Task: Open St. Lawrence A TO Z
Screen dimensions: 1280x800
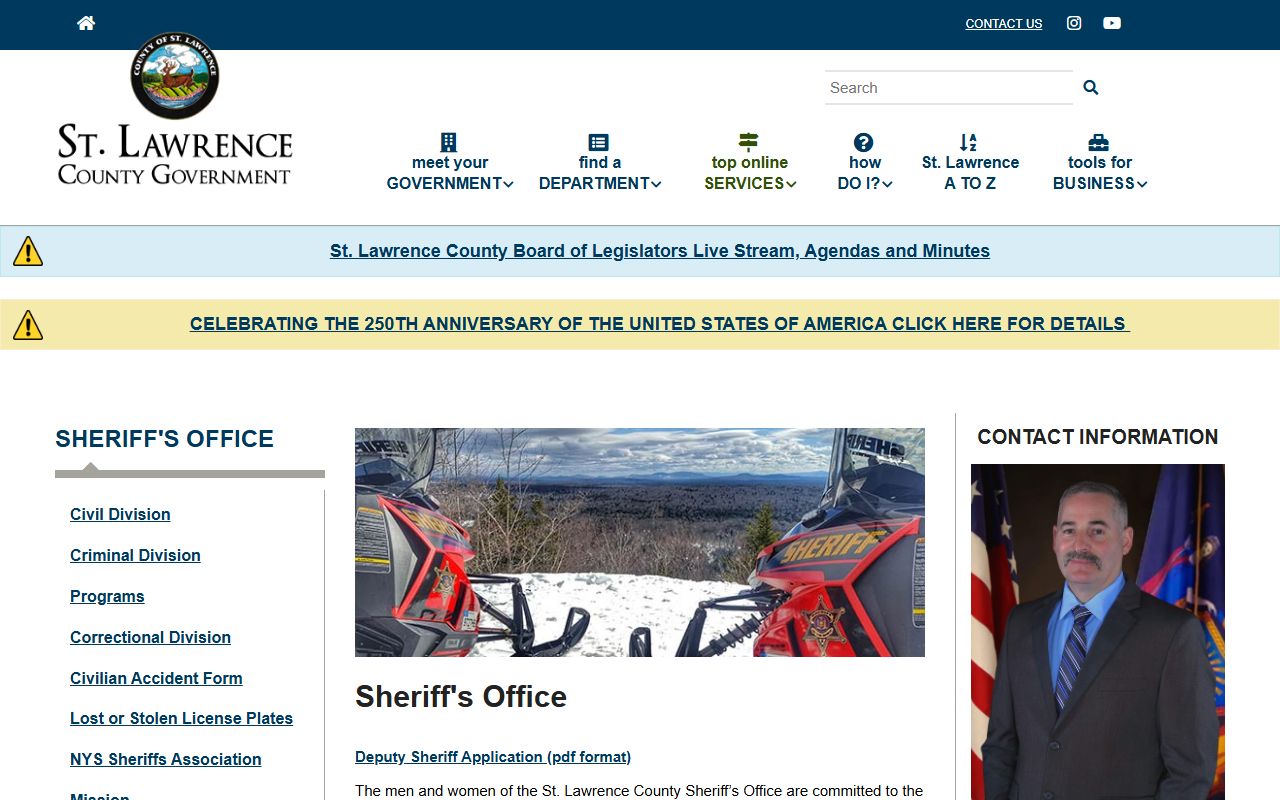Action: click(970, 173)
